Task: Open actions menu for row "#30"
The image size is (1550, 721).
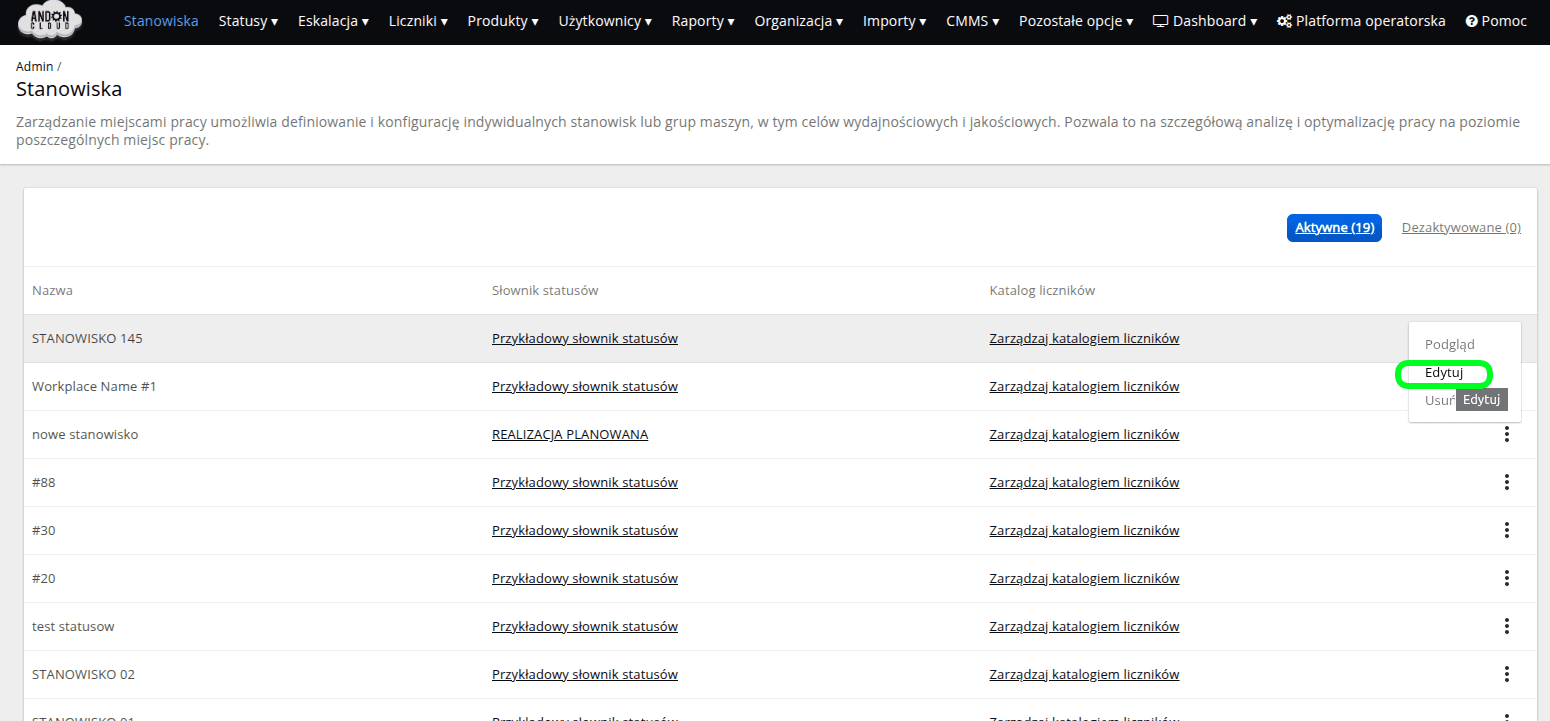Action: [1507, 530]
